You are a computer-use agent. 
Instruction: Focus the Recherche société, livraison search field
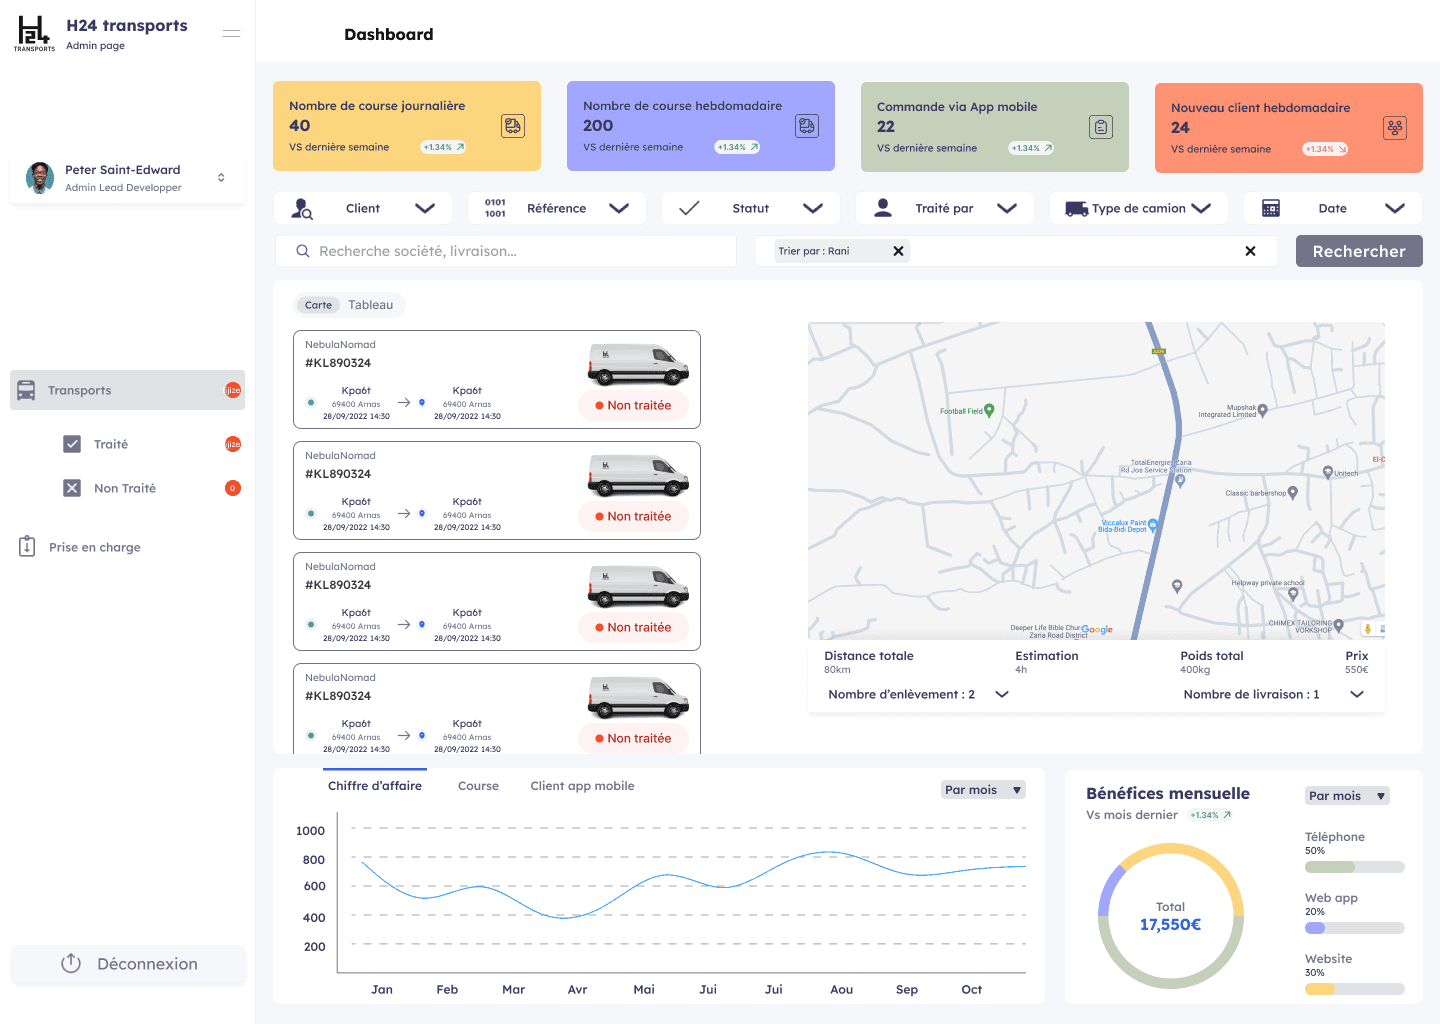point(506,251)
